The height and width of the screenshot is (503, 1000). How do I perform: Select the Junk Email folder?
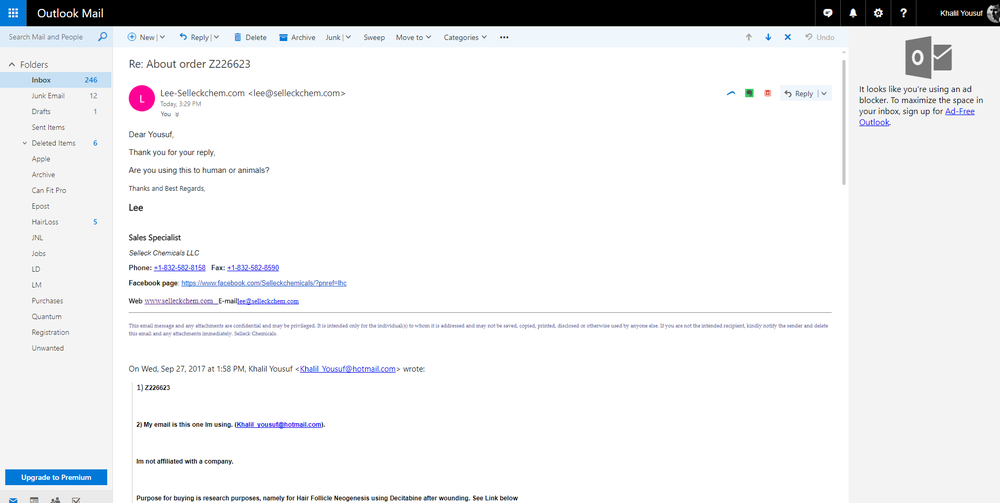48,96
